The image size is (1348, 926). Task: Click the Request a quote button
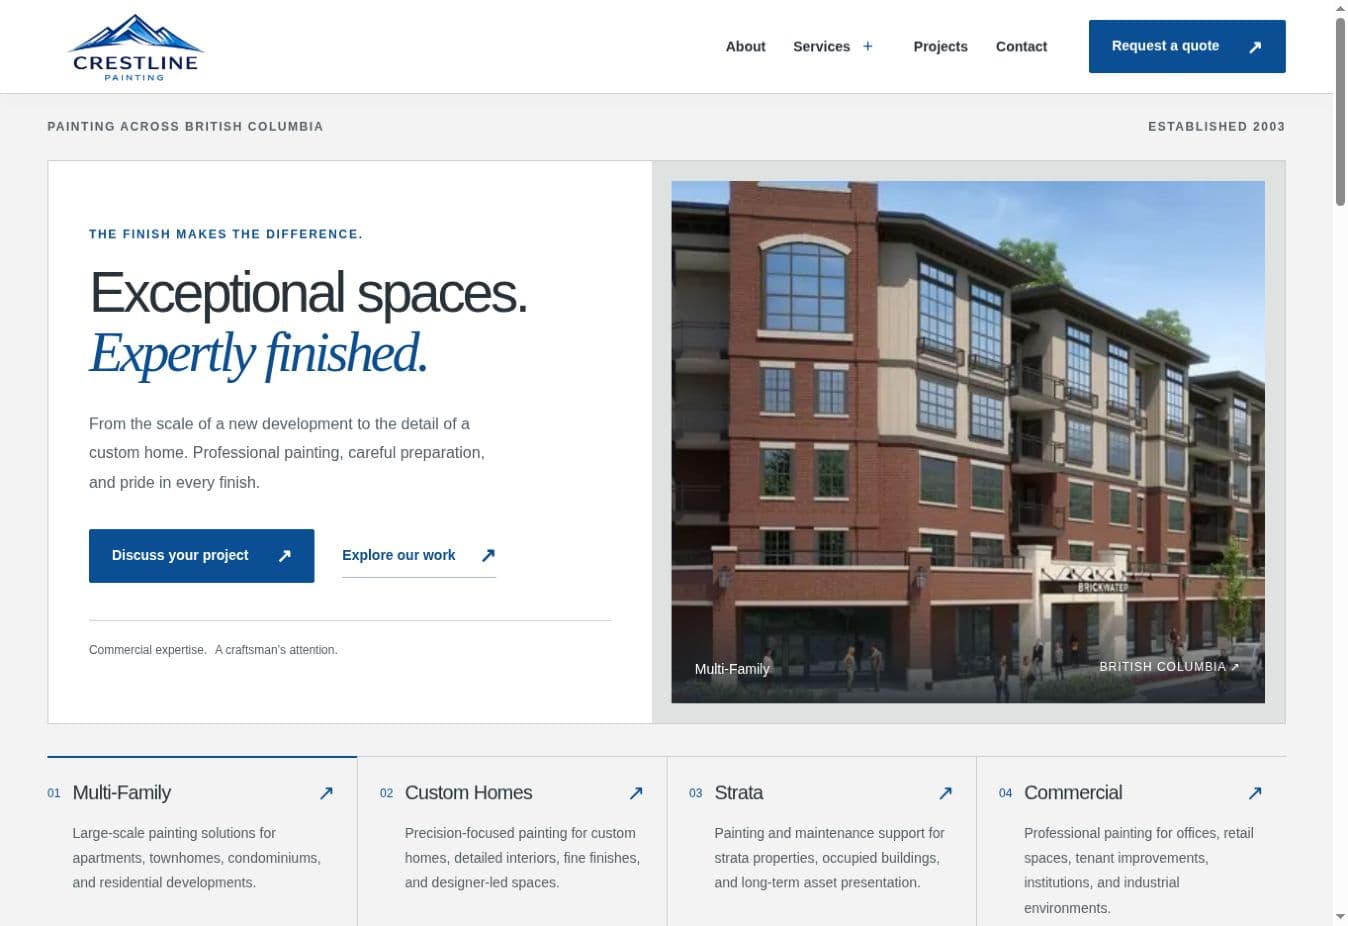[x=1187, y=46]
